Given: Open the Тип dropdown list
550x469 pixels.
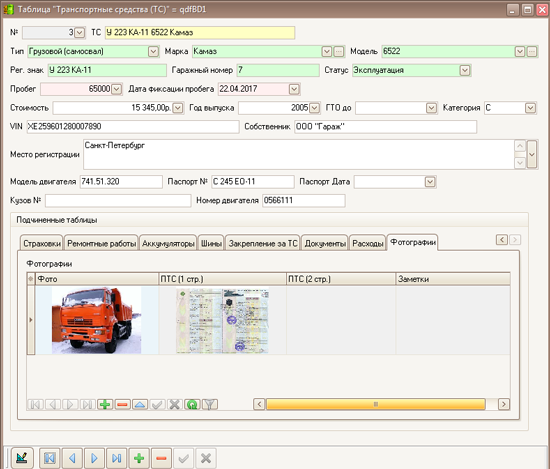Looking at the screenshot, I should (153, 52).
